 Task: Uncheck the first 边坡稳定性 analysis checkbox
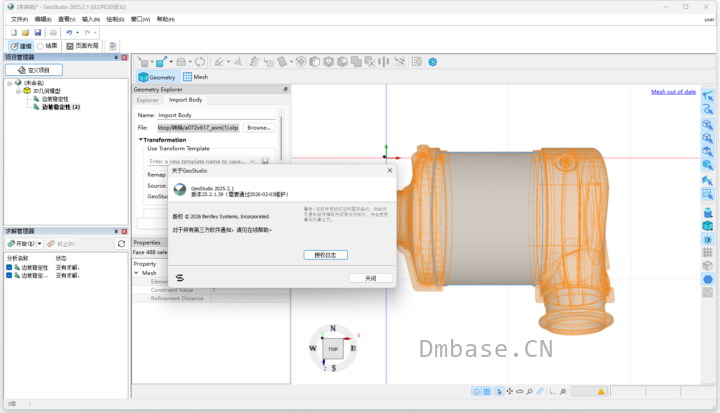(9, 267)
